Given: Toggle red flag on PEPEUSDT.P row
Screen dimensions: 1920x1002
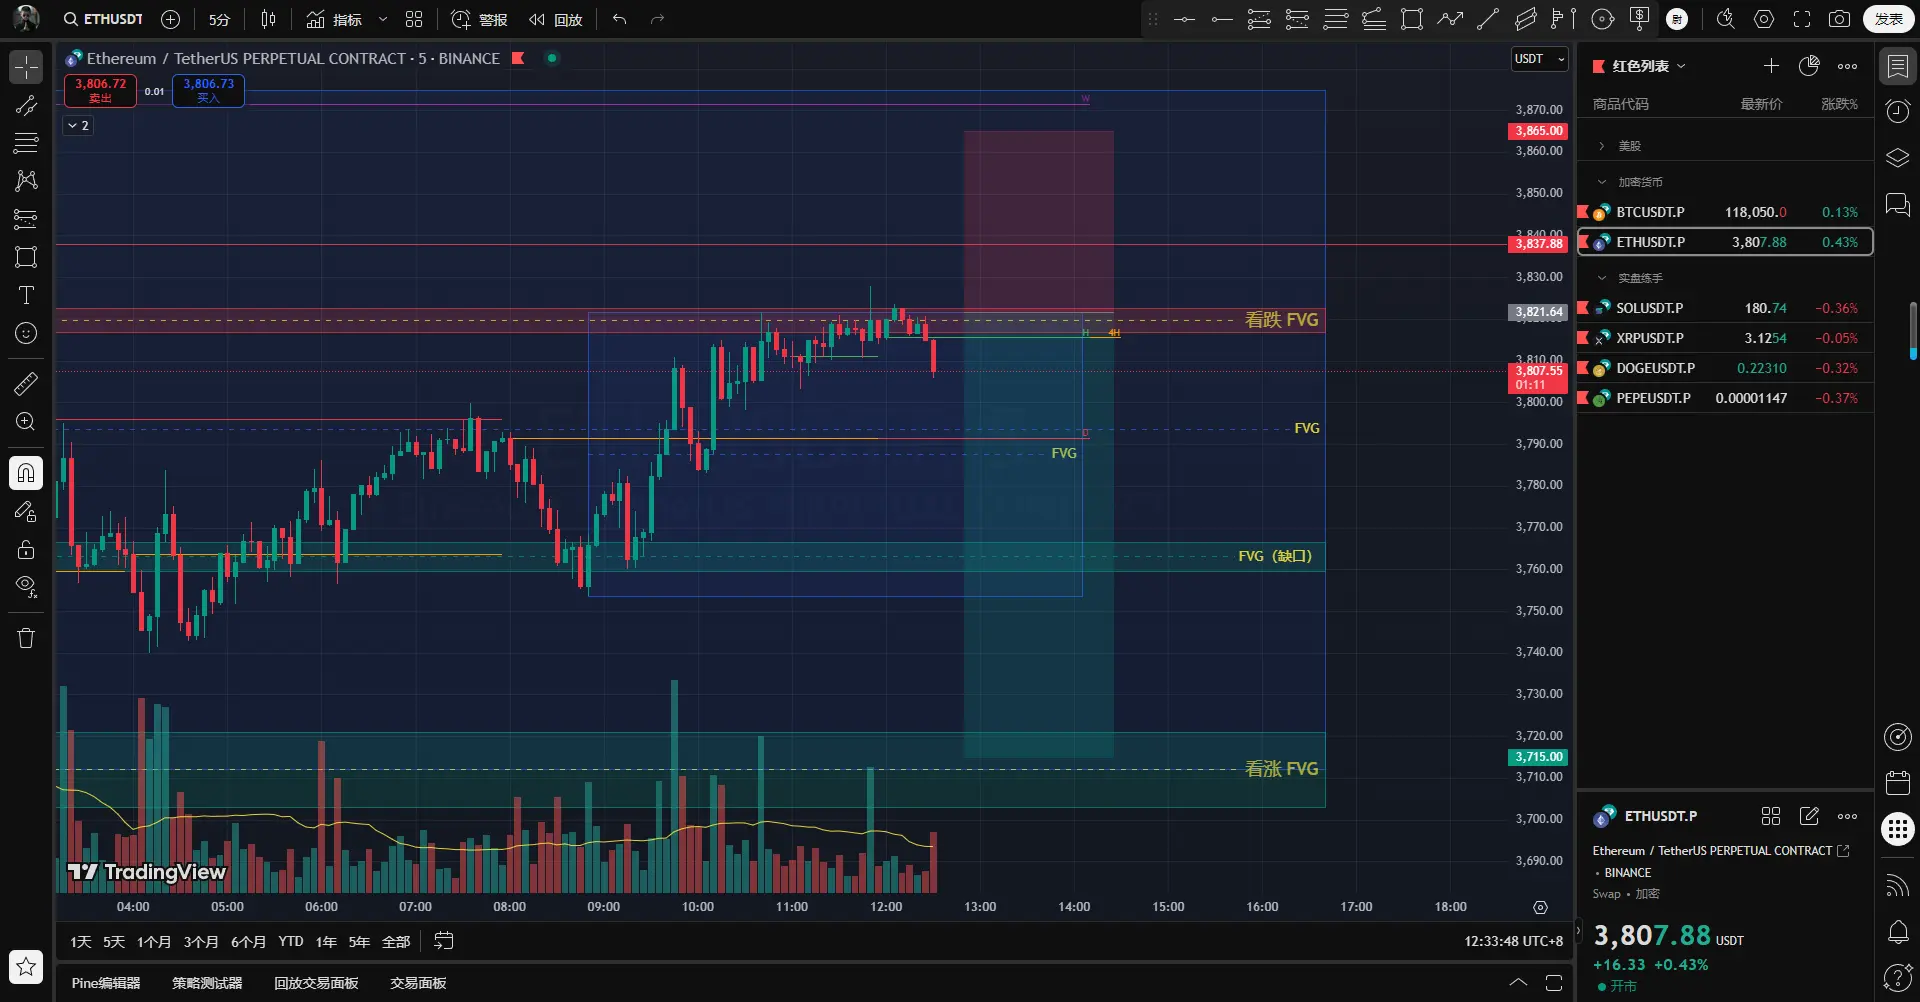Looking at the screenshot, I should coord(1583,398).
